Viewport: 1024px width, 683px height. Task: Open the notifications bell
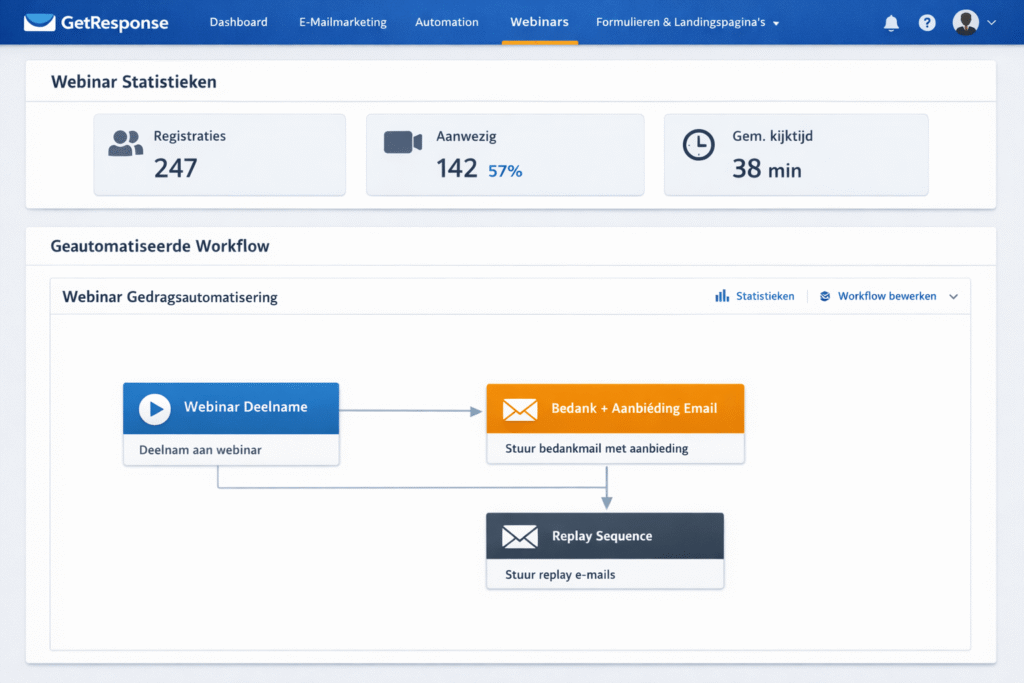pyautogui.click(x=891, y=23)
